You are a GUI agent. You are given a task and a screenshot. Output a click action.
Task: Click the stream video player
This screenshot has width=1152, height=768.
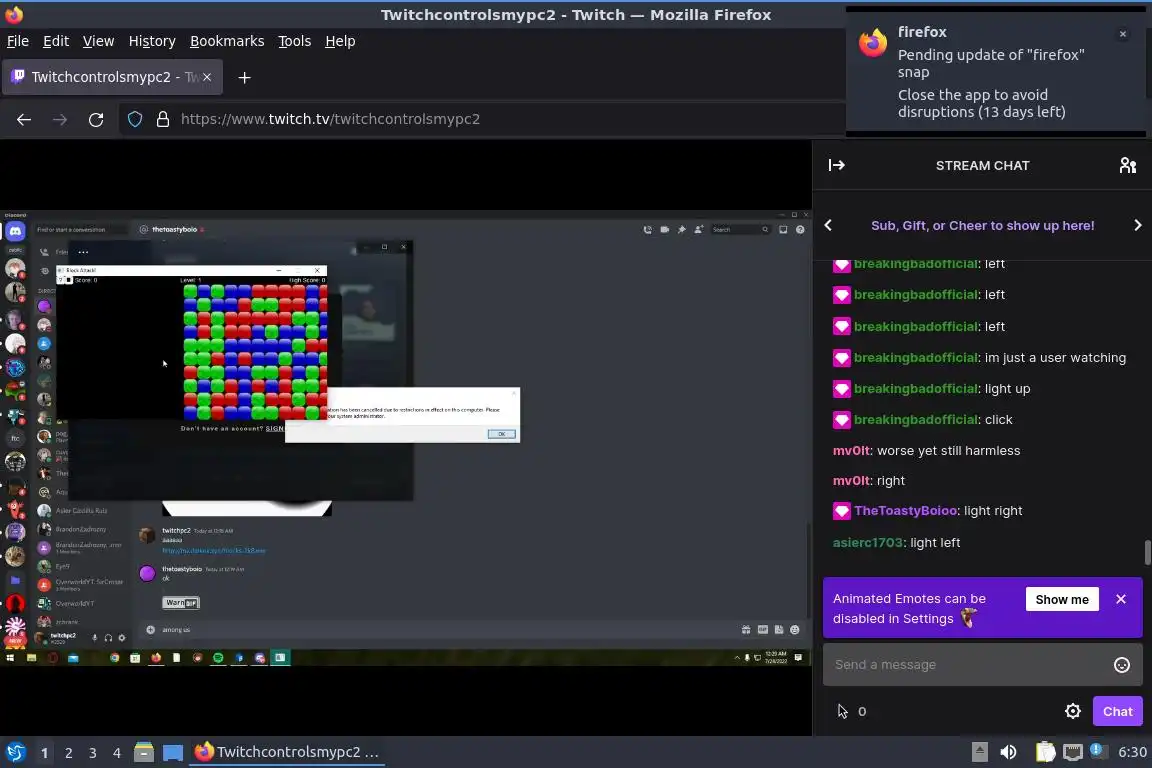click(406, 438)
